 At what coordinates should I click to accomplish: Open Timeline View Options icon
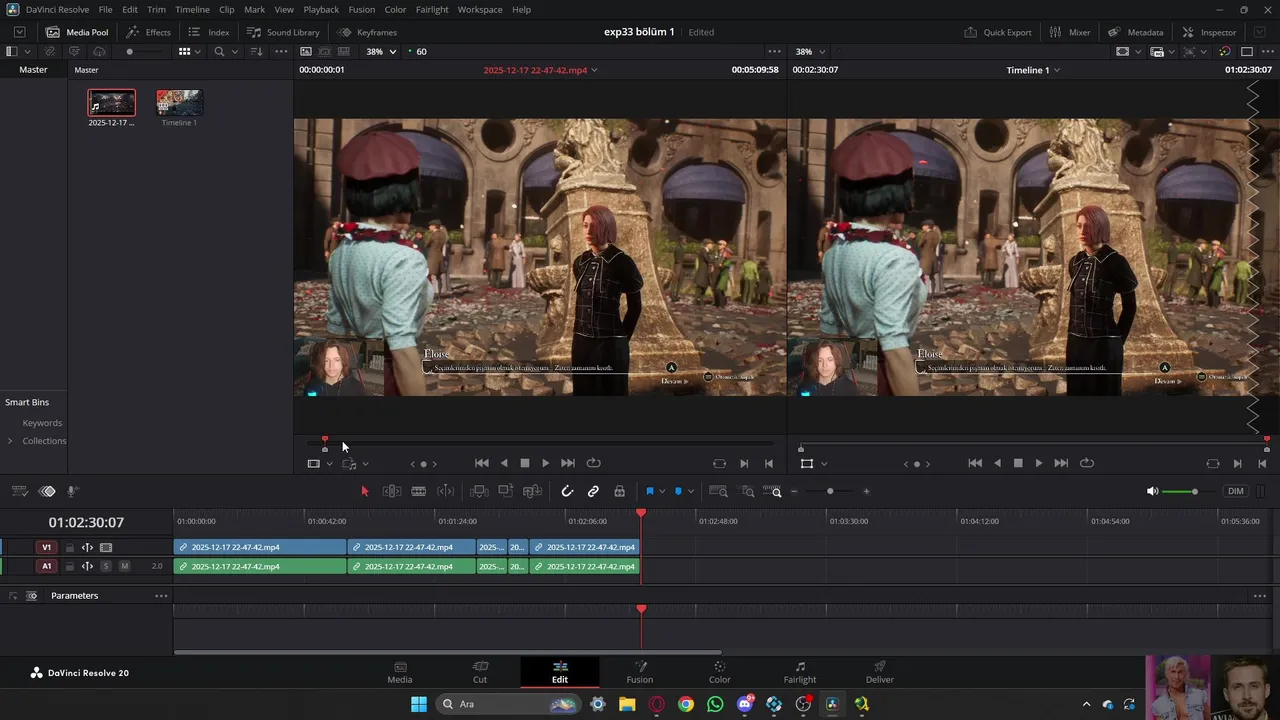coord(19,491)
